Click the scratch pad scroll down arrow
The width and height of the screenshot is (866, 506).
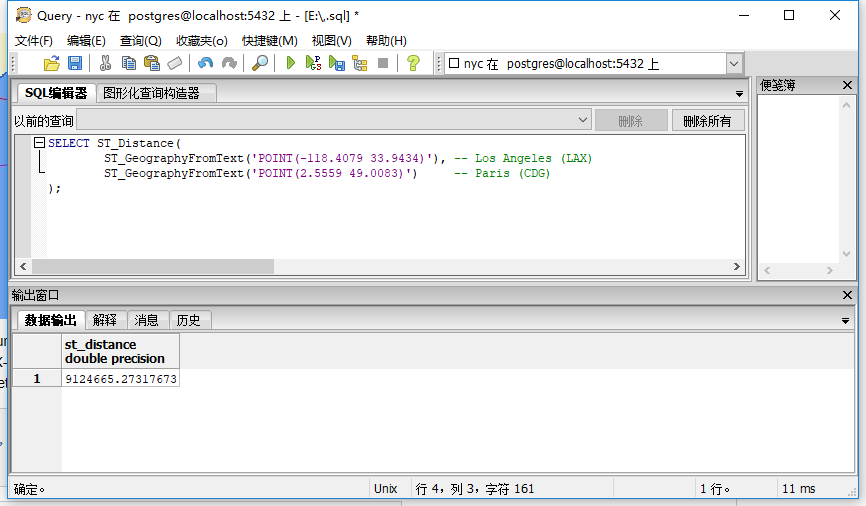click(x=846, y=254)
